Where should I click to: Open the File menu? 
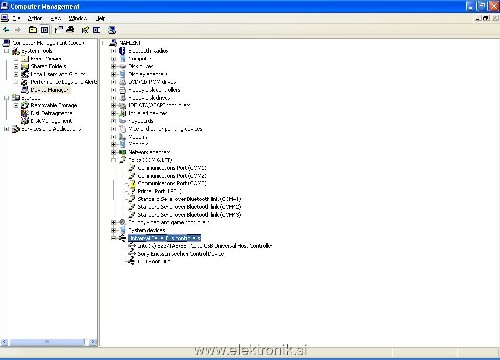16,18
